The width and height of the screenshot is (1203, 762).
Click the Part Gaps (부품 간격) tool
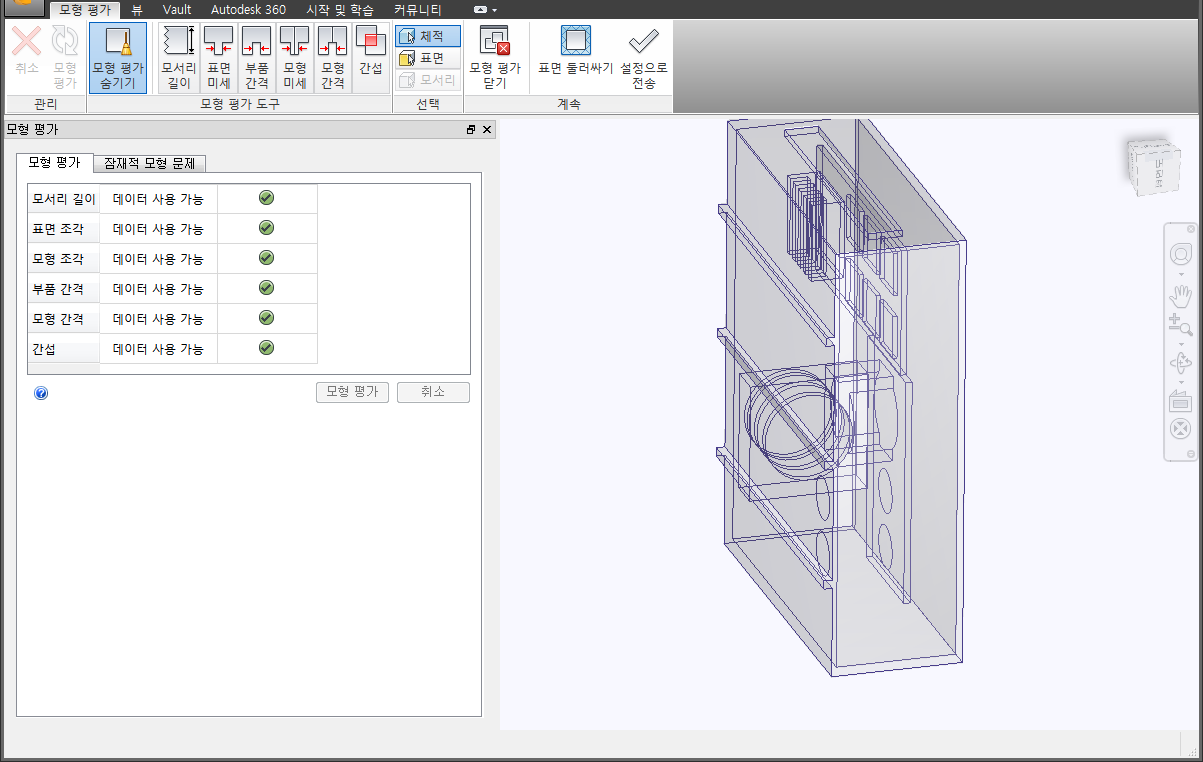pos(257,57)
